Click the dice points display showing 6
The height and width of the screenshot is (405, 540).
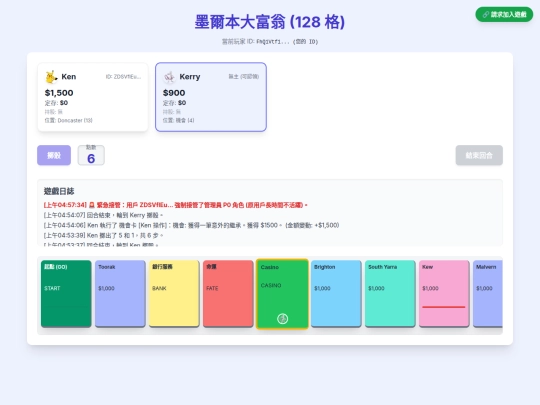click(x=91, y=155)
